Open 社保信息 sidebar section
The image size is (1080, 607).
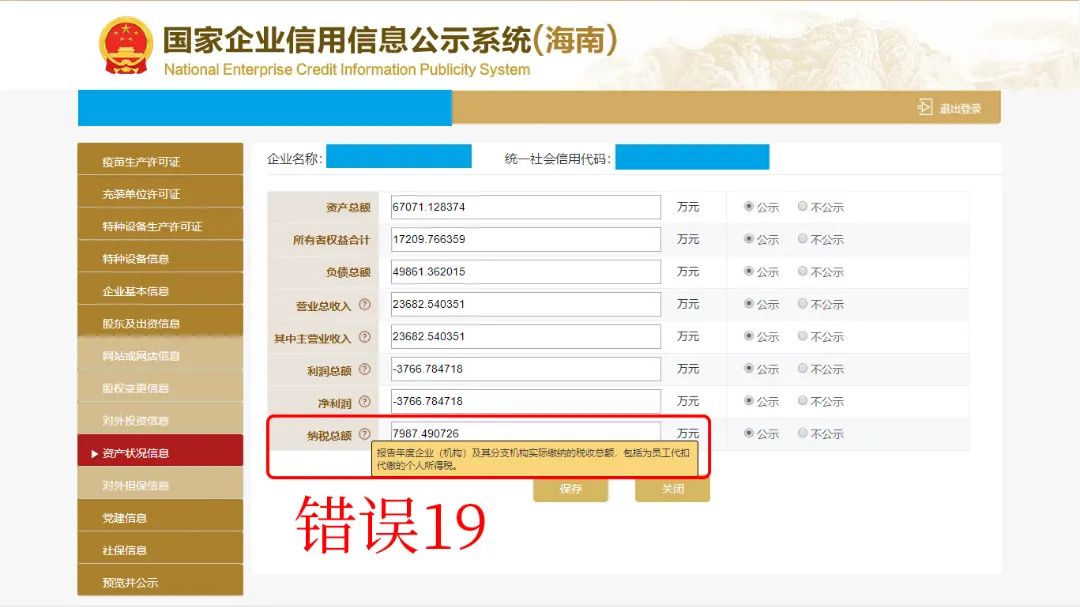point(125,550)
